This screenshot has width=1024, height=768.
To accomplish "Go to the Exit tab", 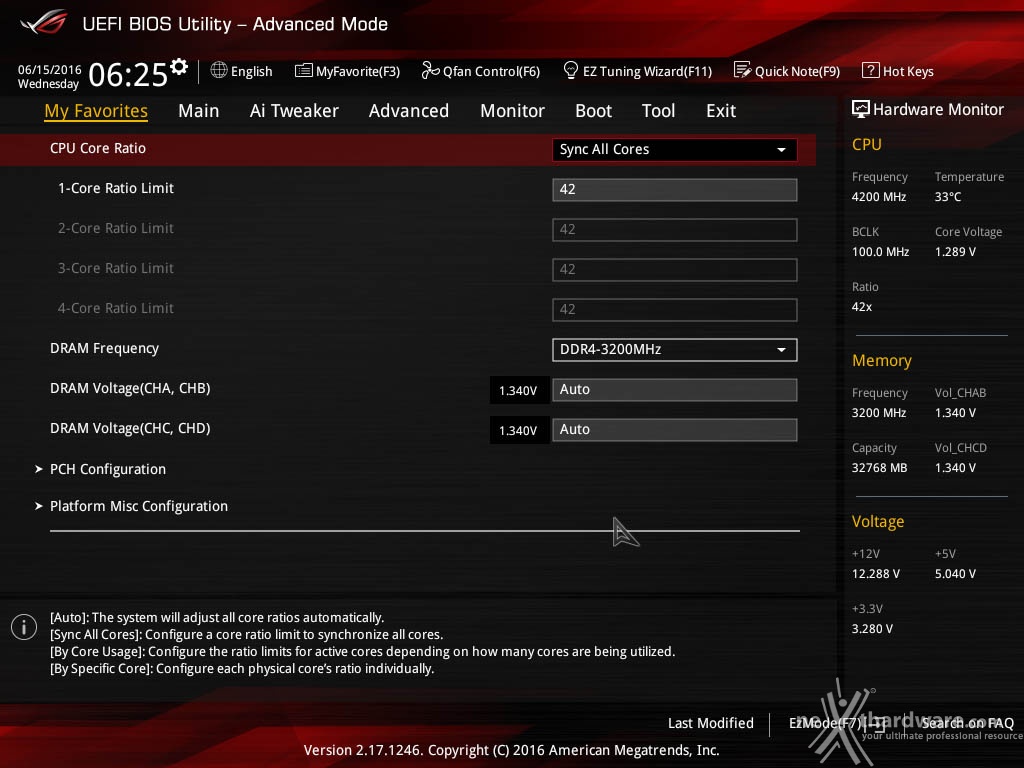I will 721,111.
